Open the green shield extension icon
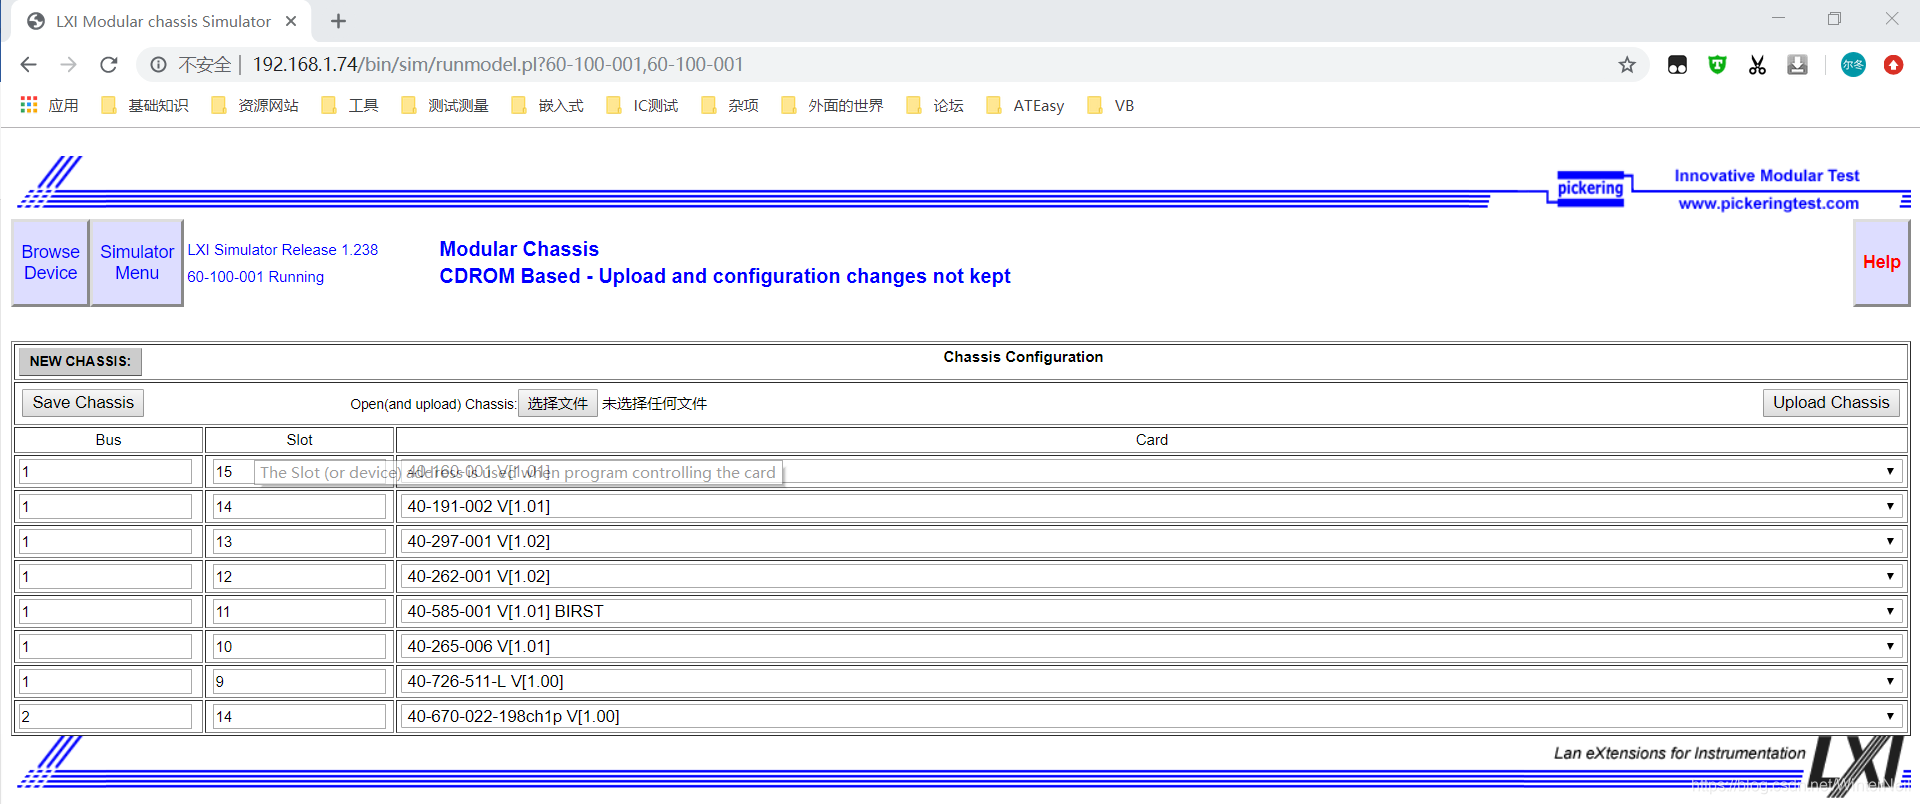 point(1717,65)
